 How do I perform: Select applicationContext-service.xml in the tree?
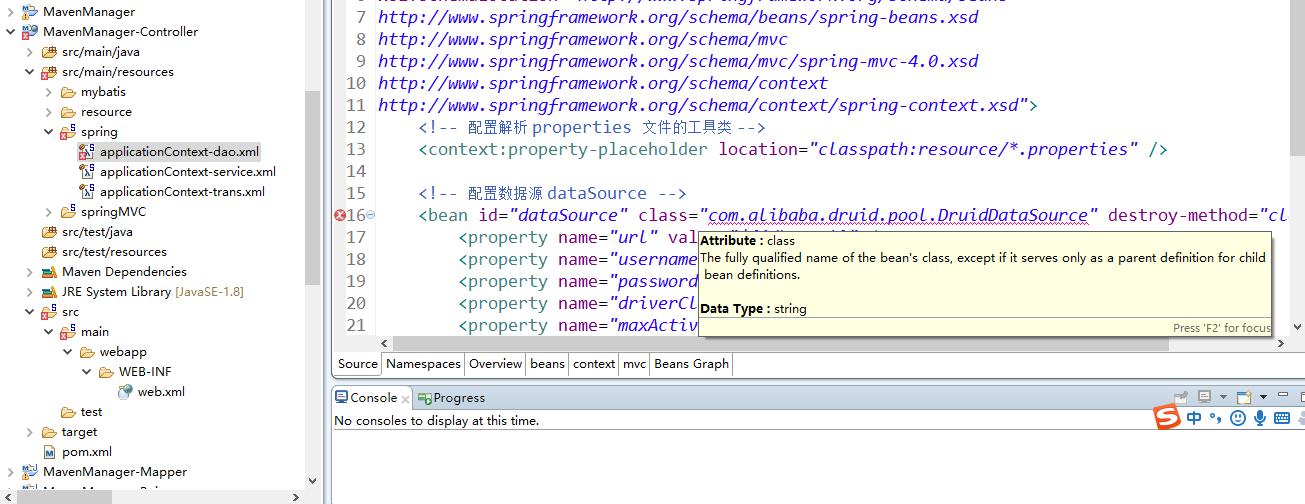click(188, 172)
